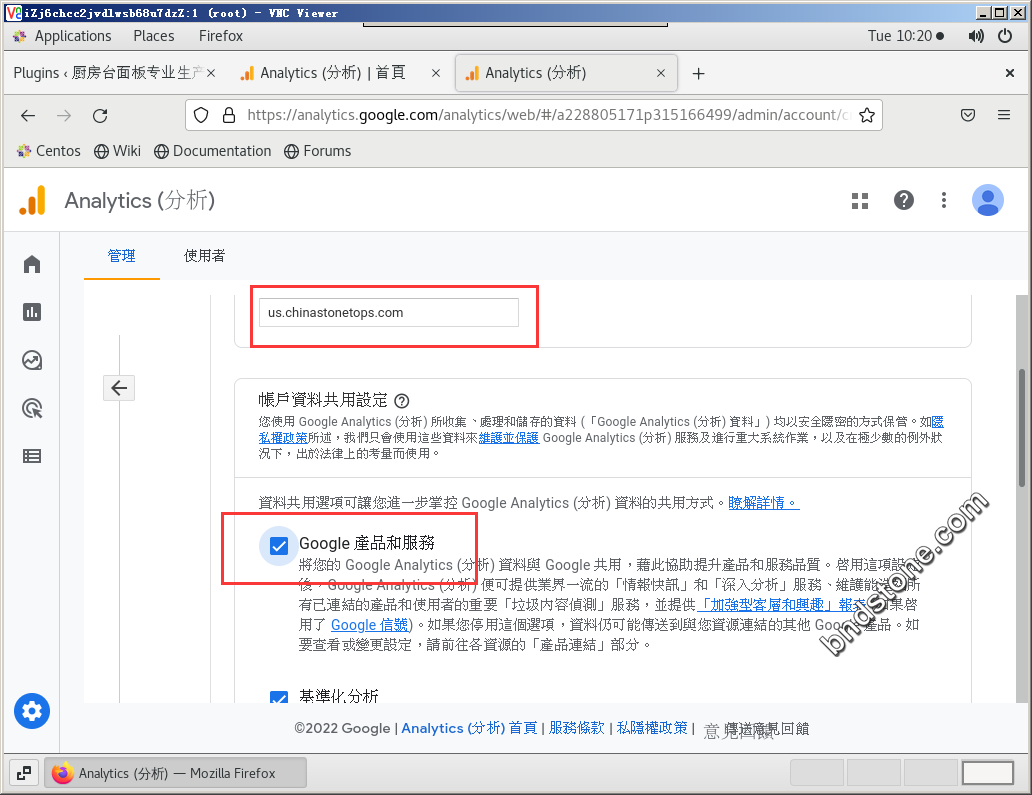Open the 服務條款 footer link
The image size is (1032, 795).
tap(577, 728)
